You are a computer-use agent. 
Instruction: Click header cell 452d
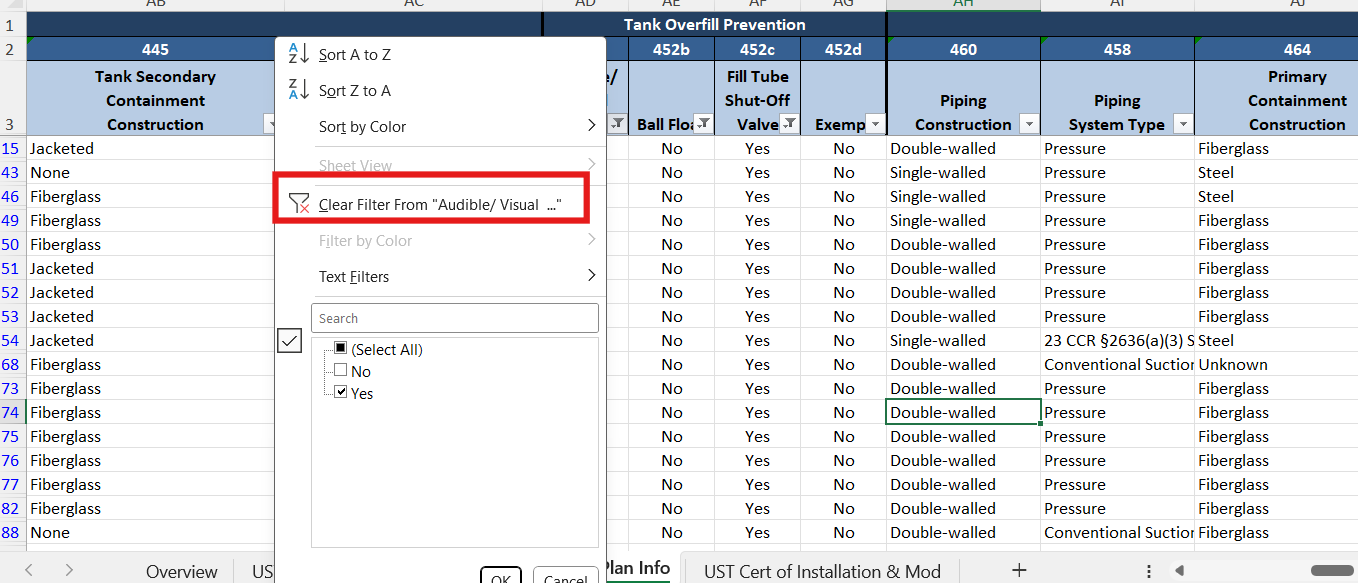coord(843,49)
